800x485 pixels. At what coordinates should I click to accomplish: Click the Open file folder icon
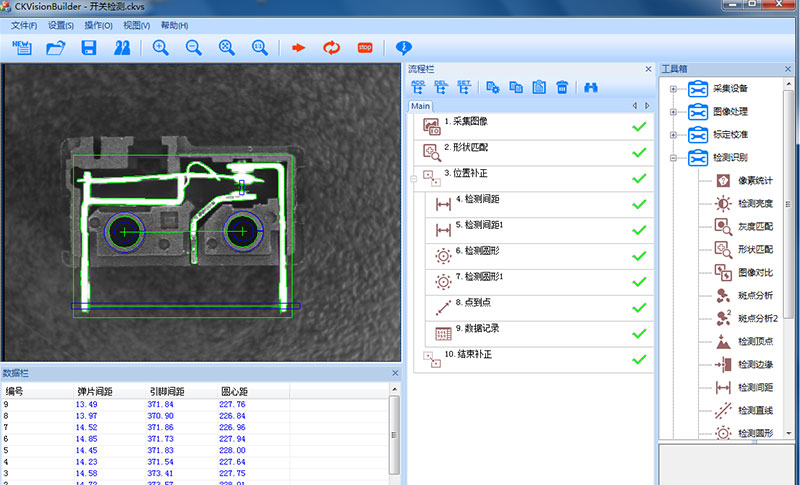[x=56, y=47]
